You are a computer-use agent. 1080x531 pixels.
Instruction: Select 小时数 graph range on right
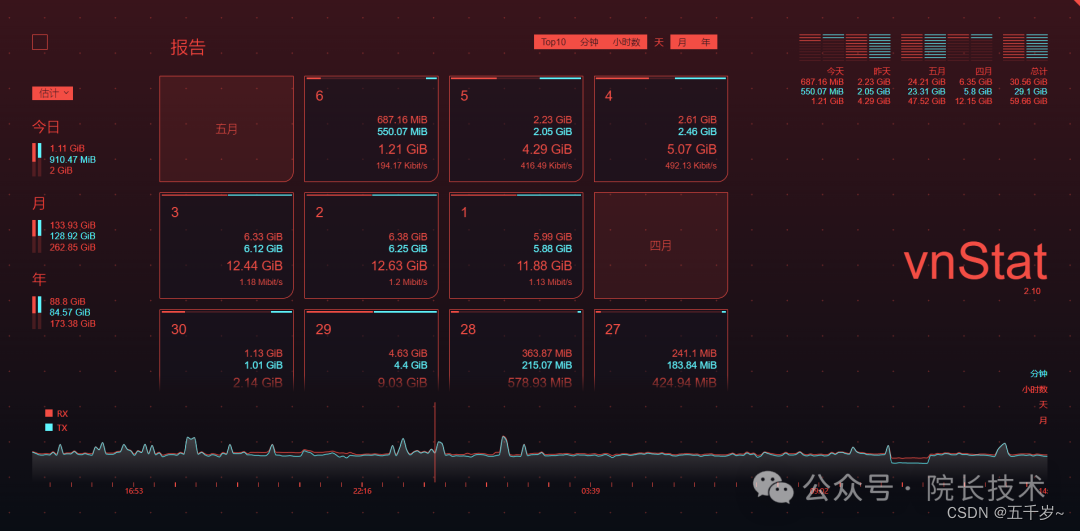pyautogui.click(x=1035, y=389)
